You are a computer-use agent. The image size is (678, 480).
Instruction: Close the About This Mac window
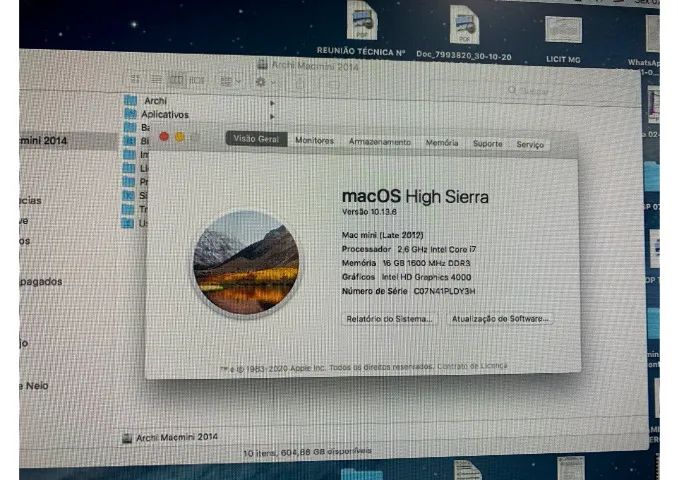point(164,137)
